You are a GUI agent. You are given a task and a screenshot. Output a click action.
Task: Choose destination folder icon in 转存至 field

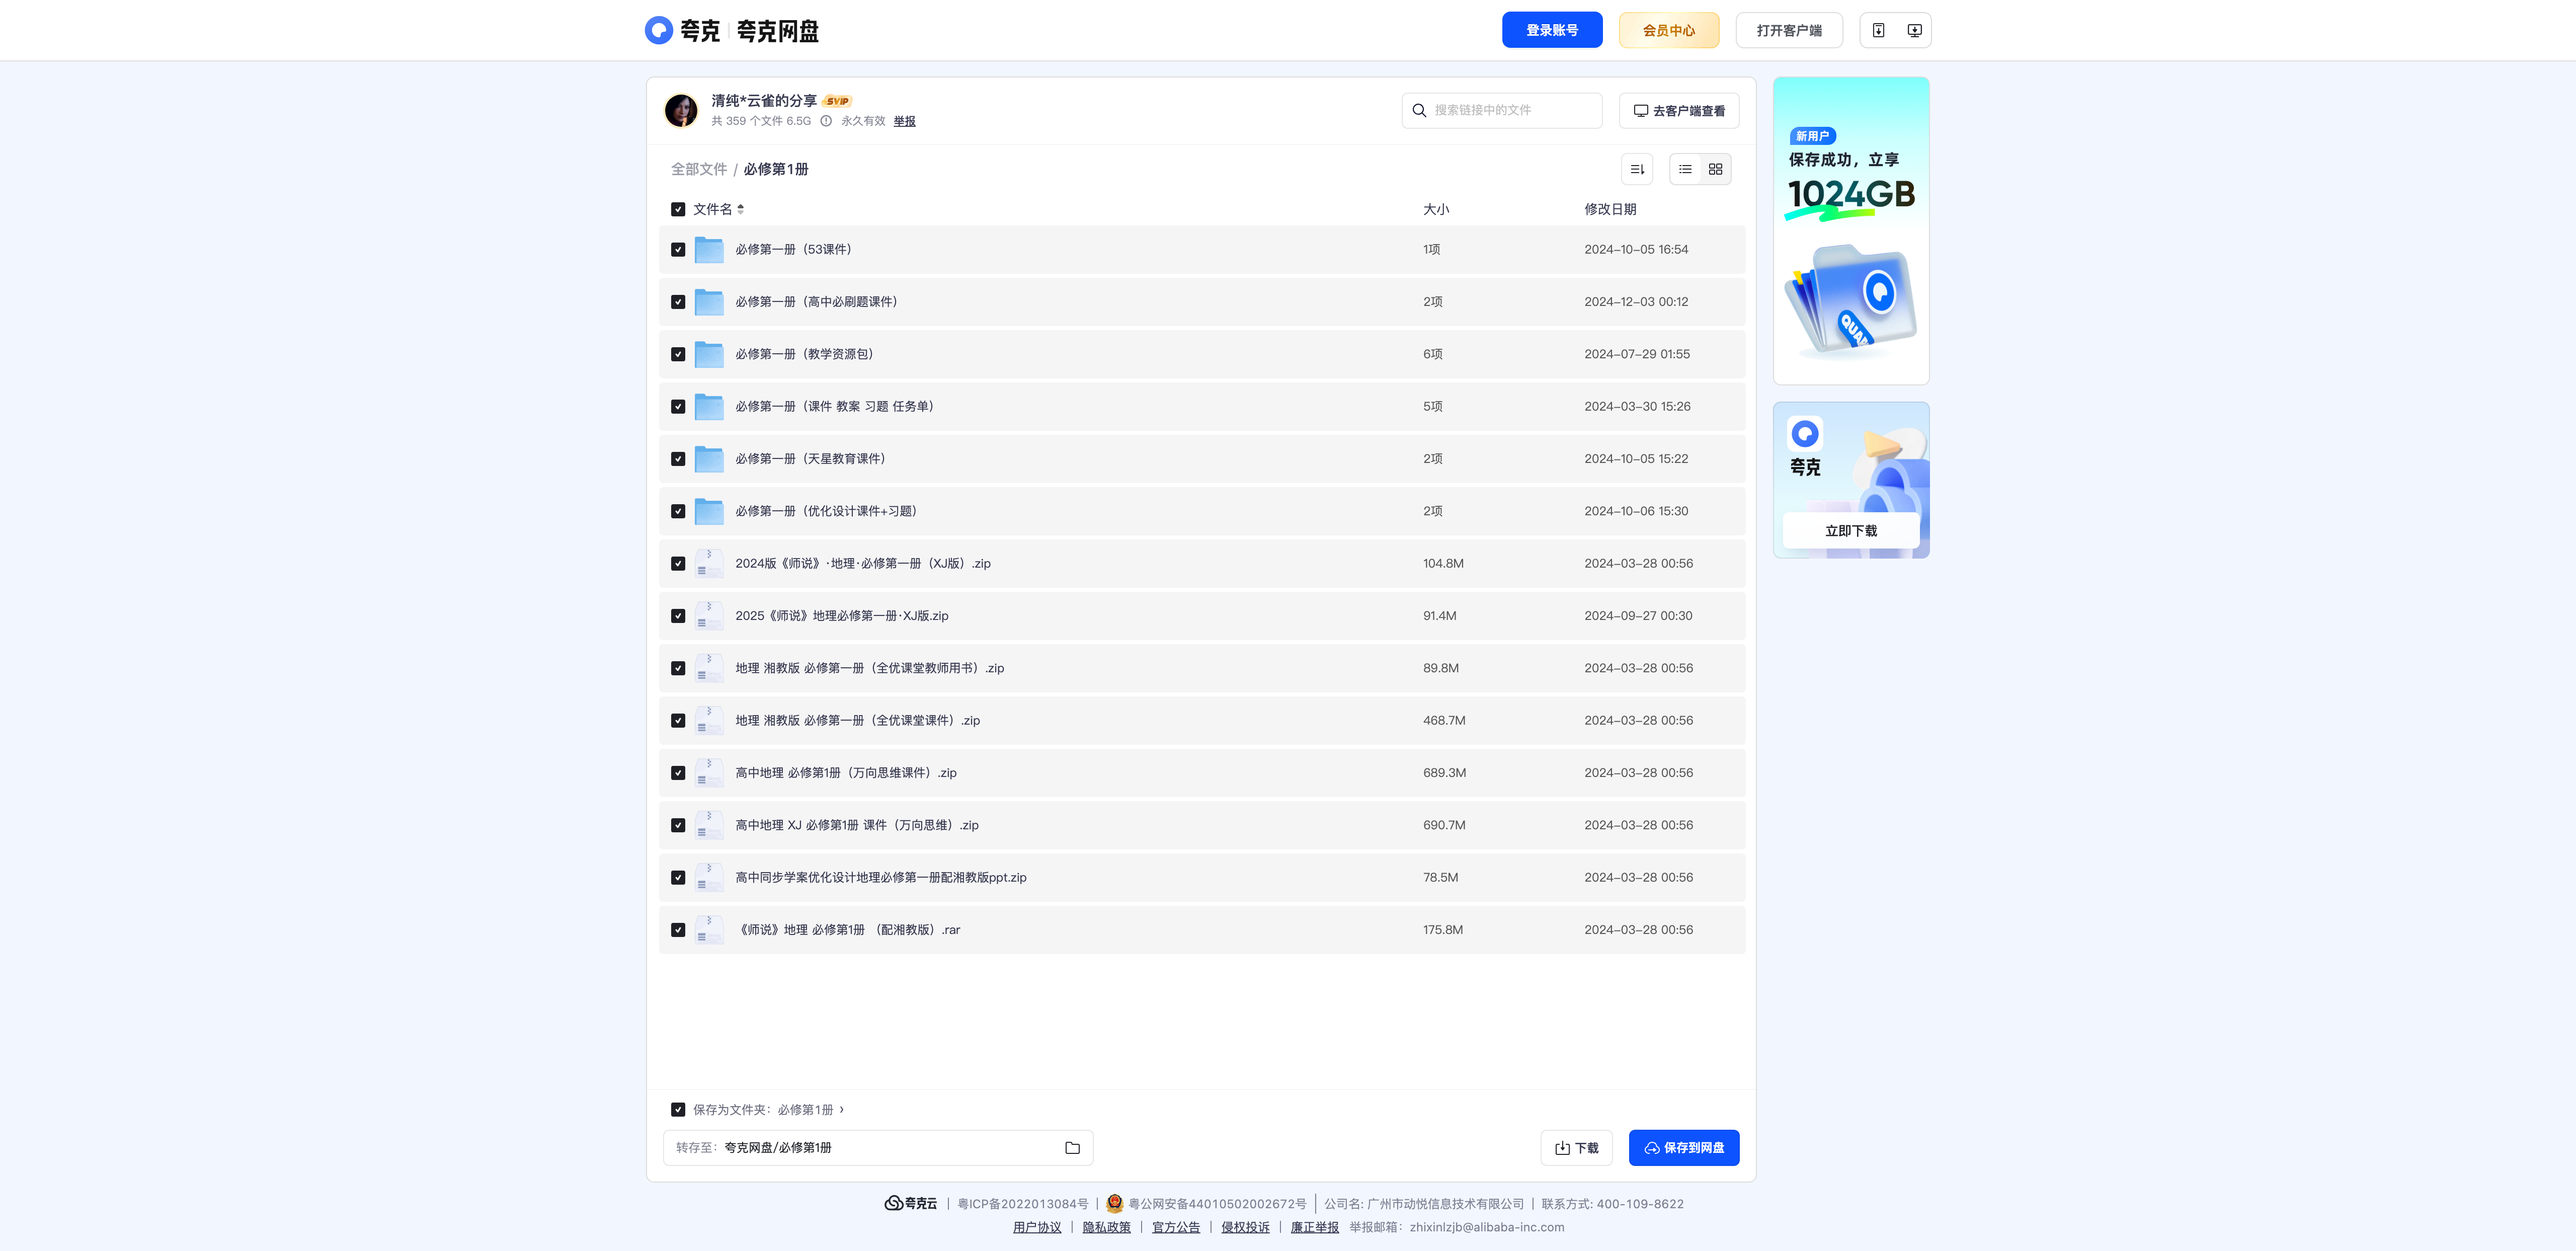pyautogui.click(x=1072, y=1148)
